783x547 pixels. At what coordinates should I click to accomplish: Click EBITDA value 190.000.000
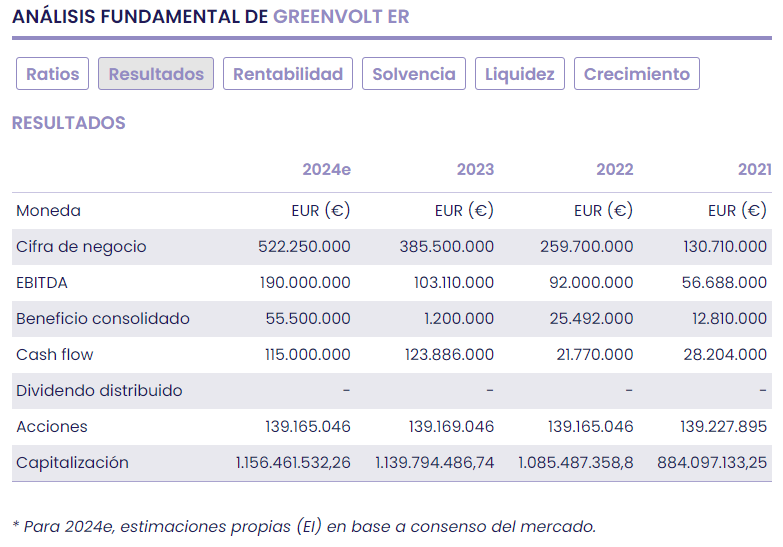pyautogui.click(x=305, y=283)
